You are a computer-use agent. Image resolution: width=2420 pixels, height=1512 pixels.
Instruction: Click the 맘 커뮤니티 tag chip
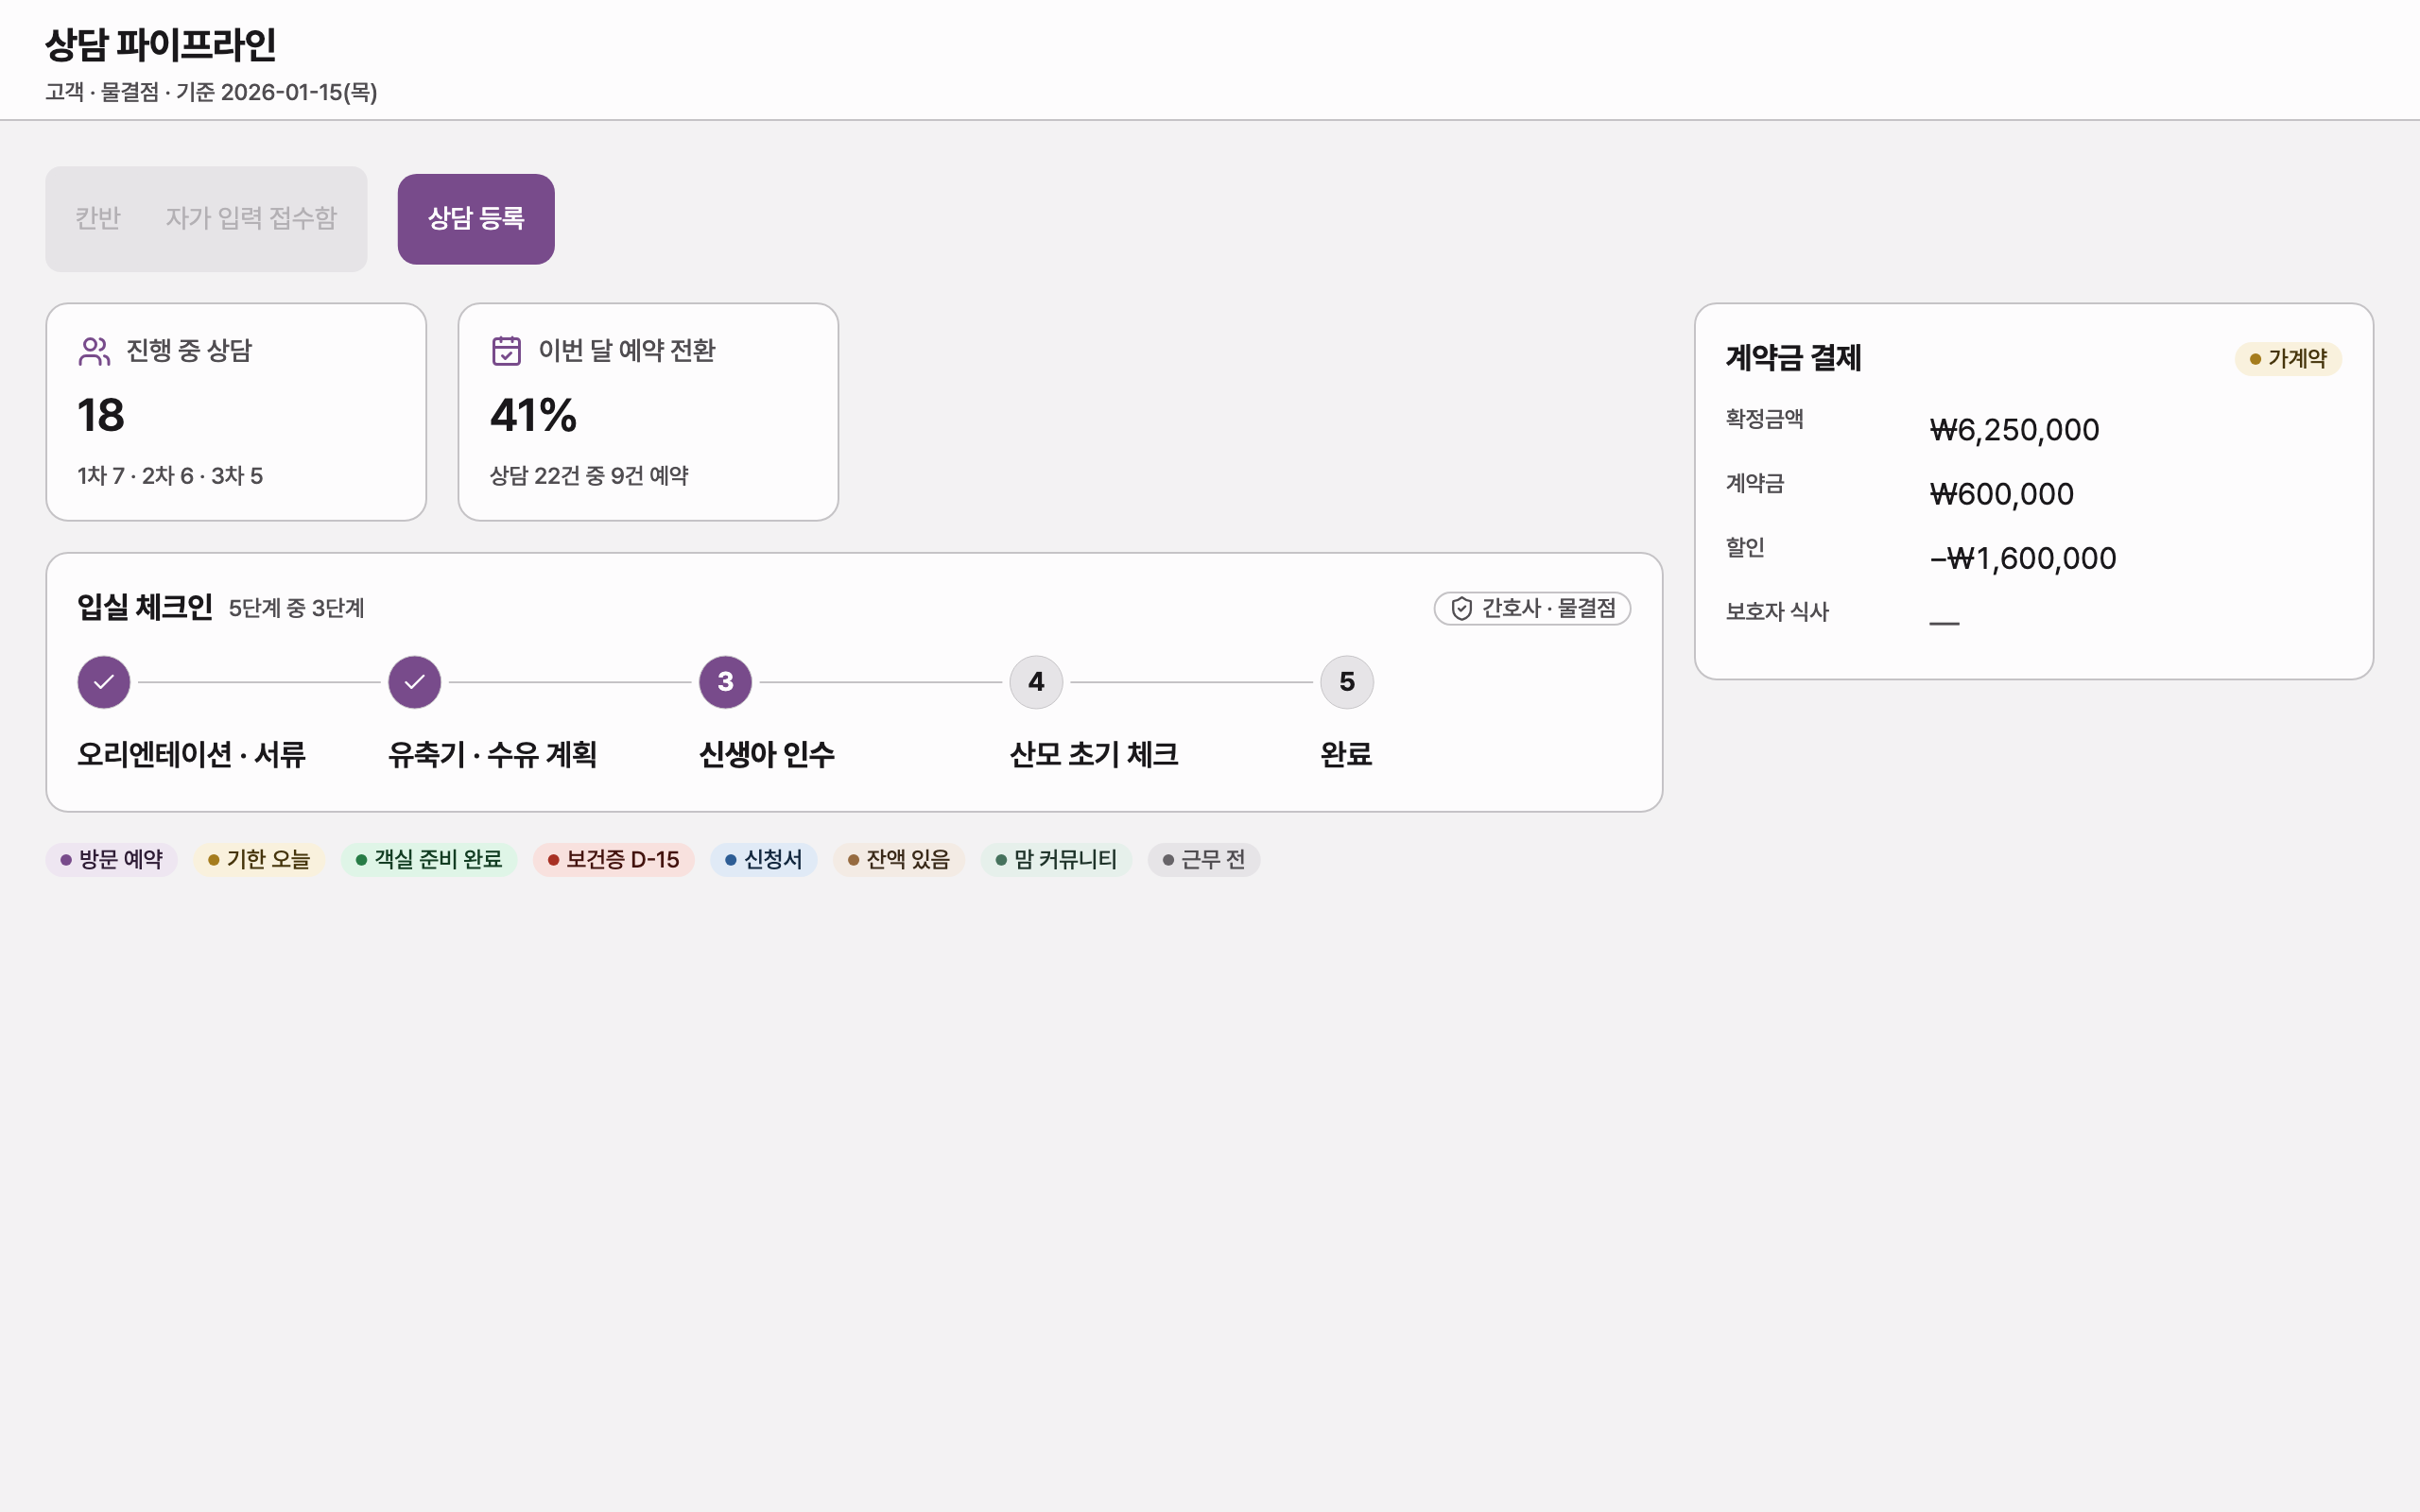[1057, 860]
